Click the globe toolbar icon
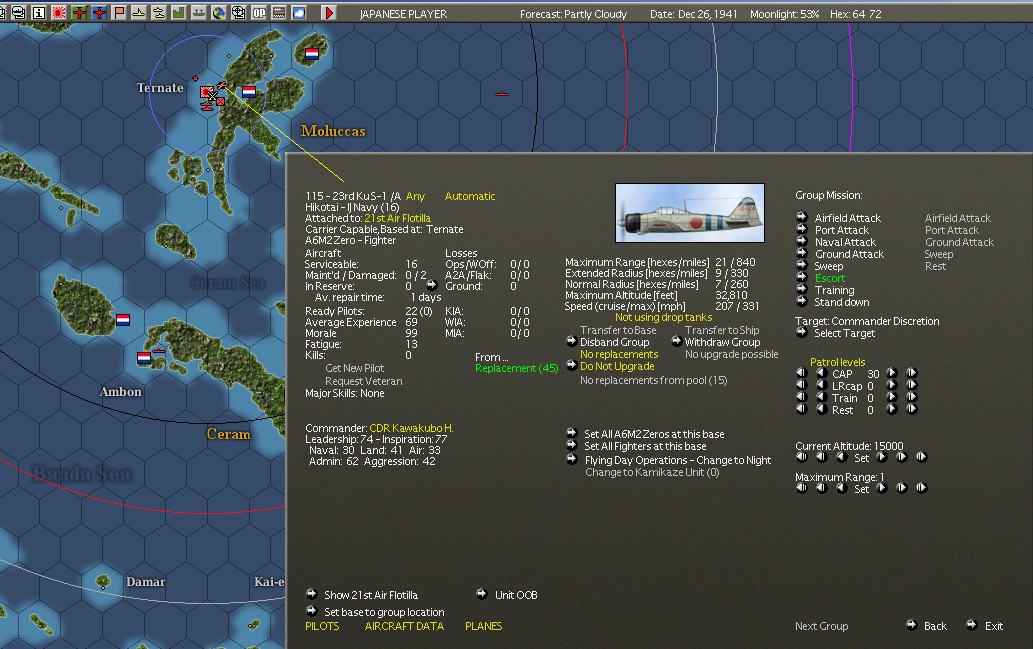The image size is (1033, 649). pyautogui.click(x=219, y=13)
